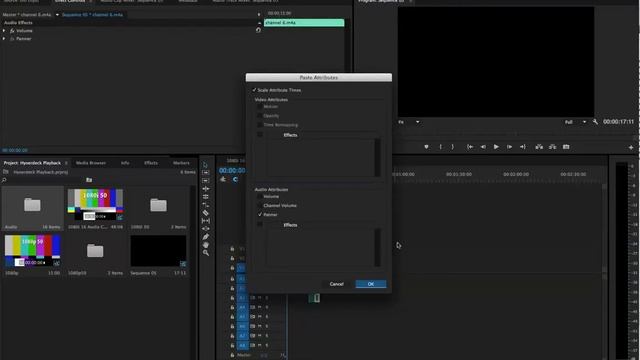
Task: Check the Volume audio attribute
Action: (x=260, y=196)
